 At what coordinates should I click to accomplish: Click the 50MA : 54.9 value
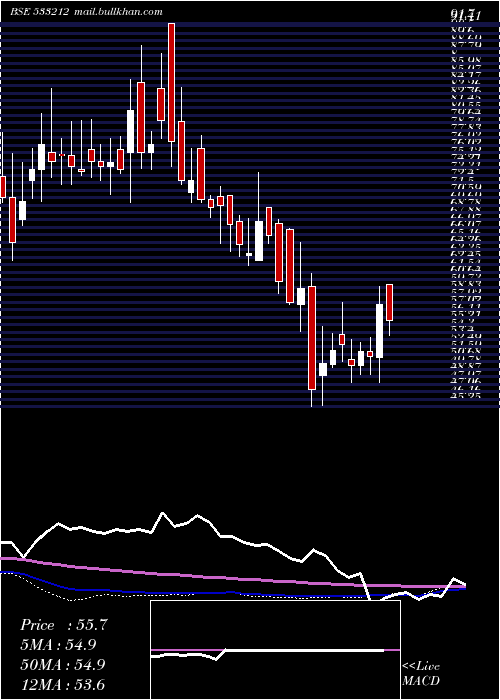pyautogui.click(x=63, y=665)
